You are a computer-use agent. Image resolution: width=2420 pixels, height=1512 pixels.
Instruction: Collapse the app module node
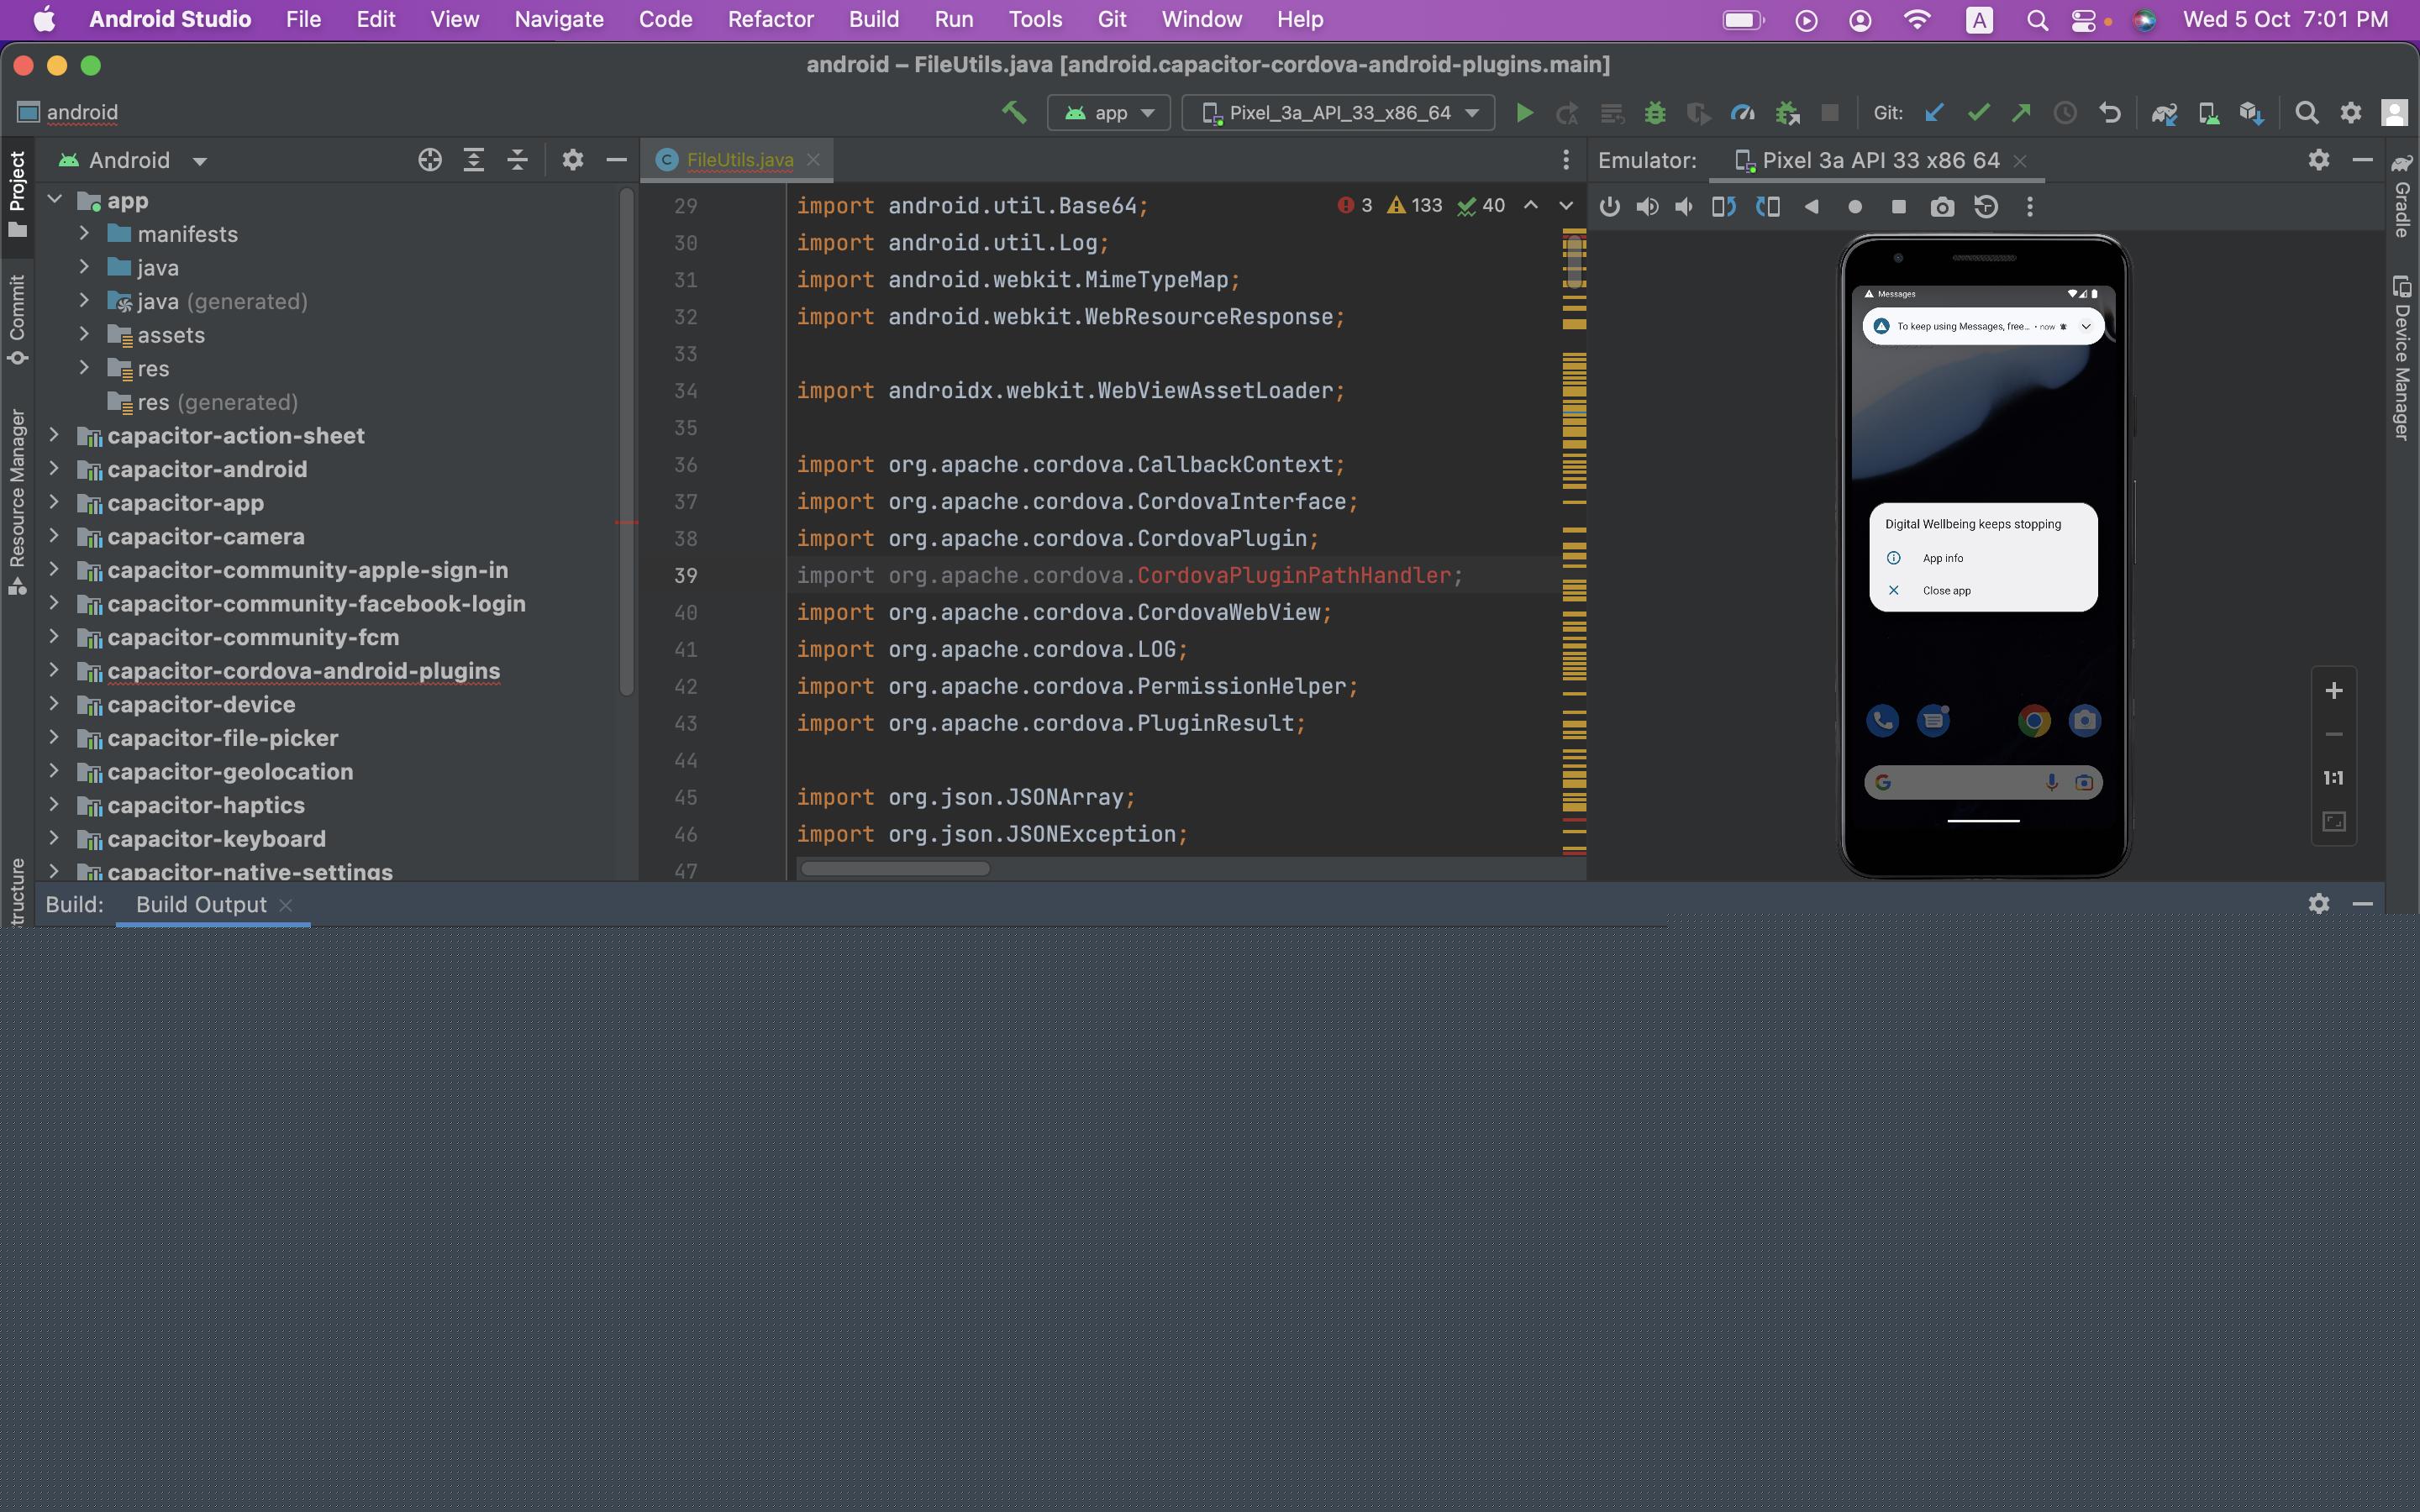pyautogui.click(x=55, y=200)
